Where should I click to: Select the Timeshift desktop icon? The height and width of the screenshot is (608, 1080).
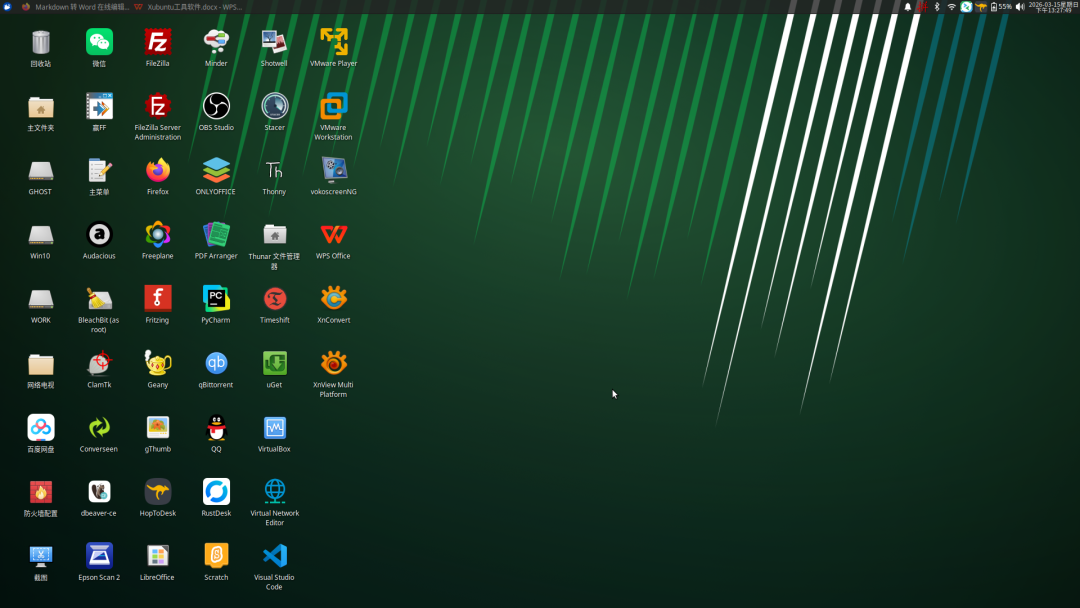tap(274, 305)
